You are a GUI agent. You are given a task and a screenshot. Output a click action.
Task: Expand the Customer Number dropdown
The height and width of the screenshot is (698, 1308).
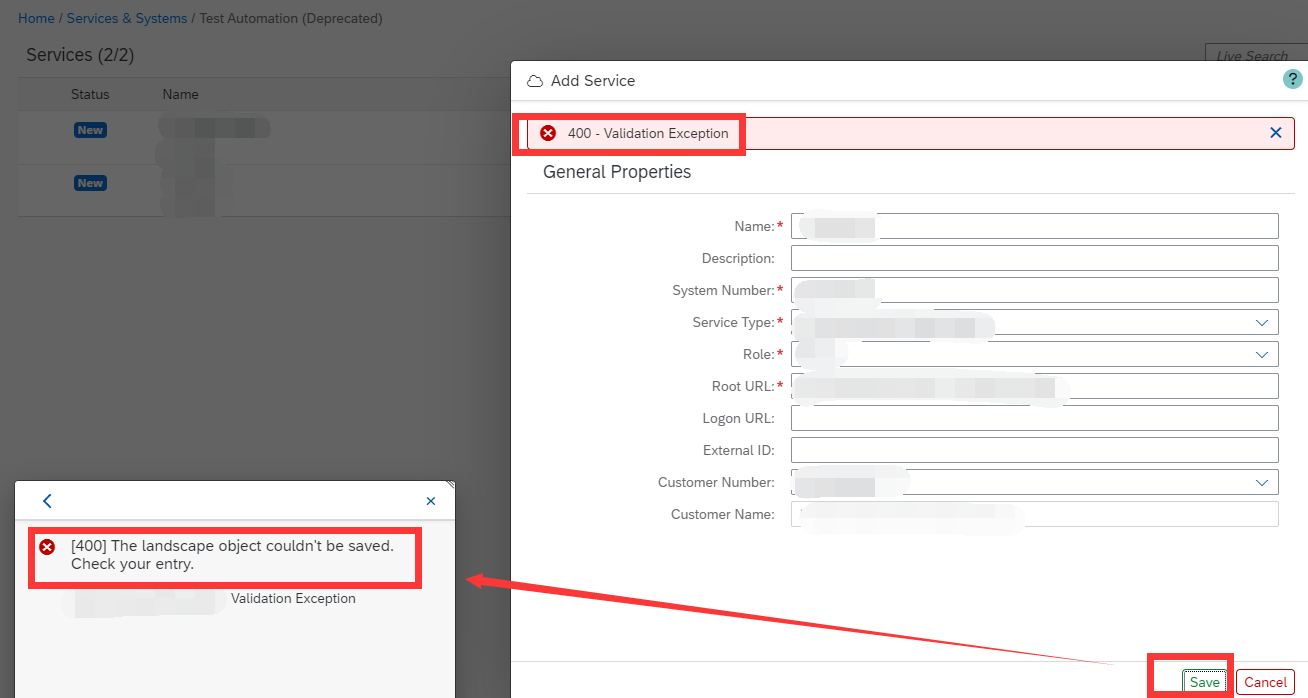(x=1261, y=482)
